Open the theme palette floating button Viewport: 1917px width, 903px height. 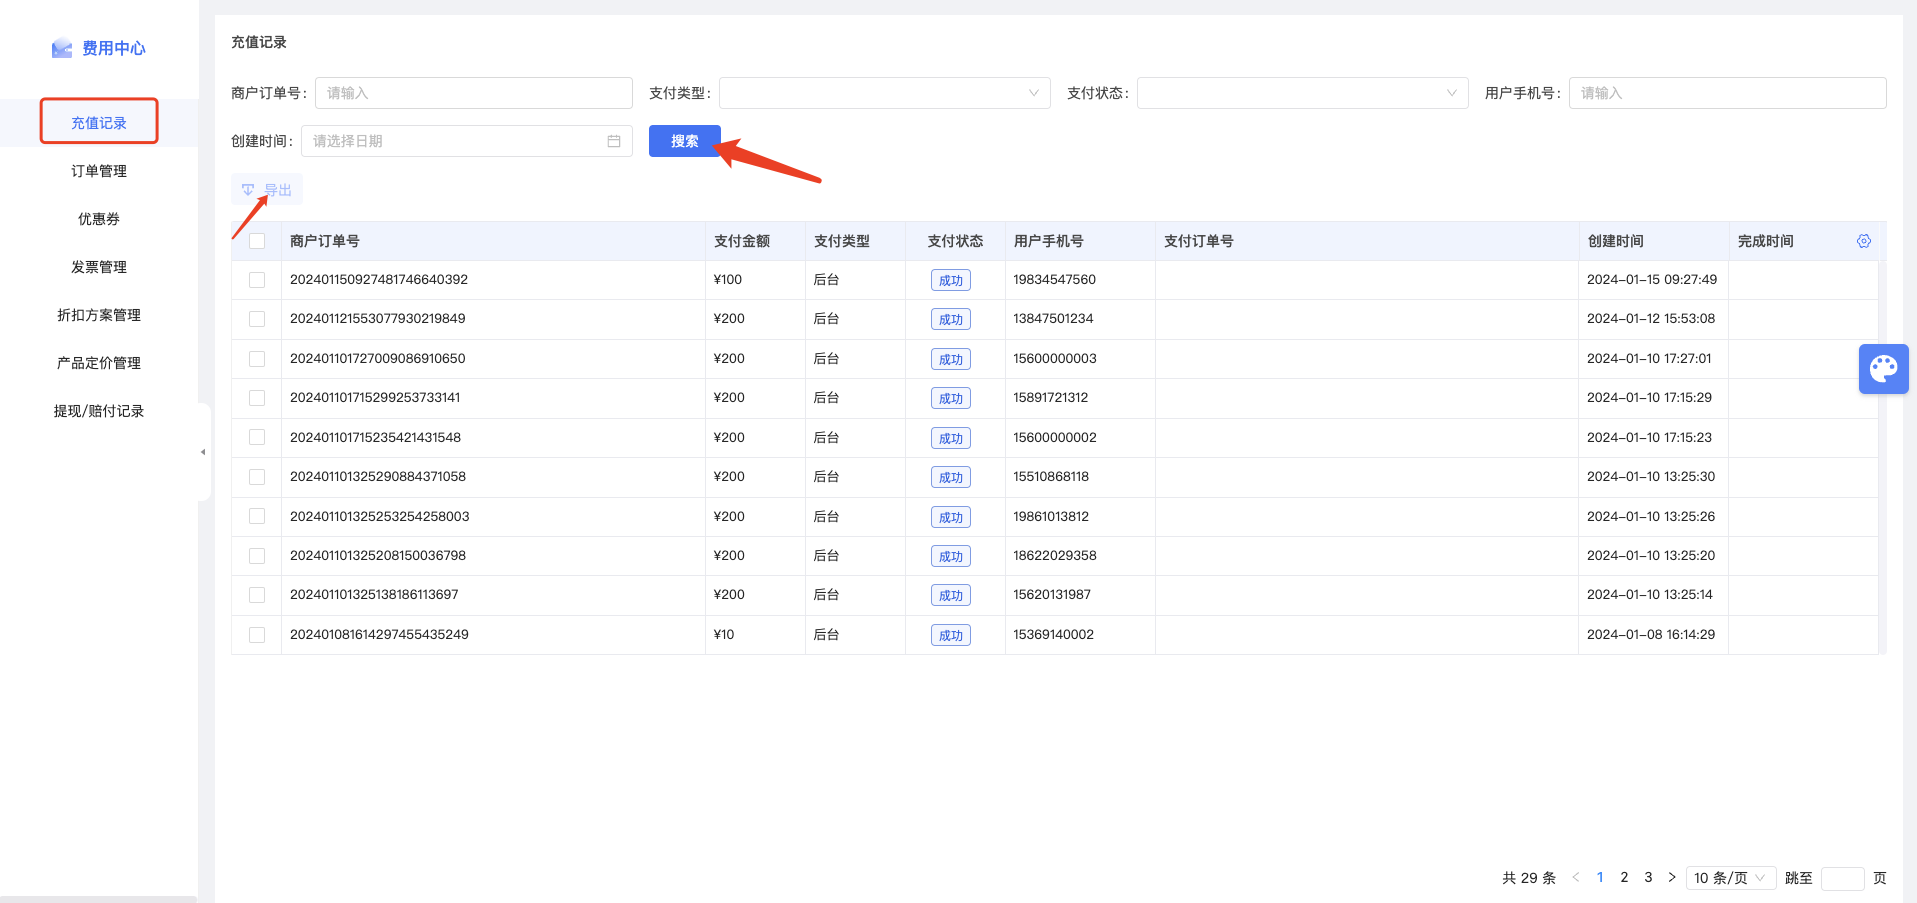1883,369
